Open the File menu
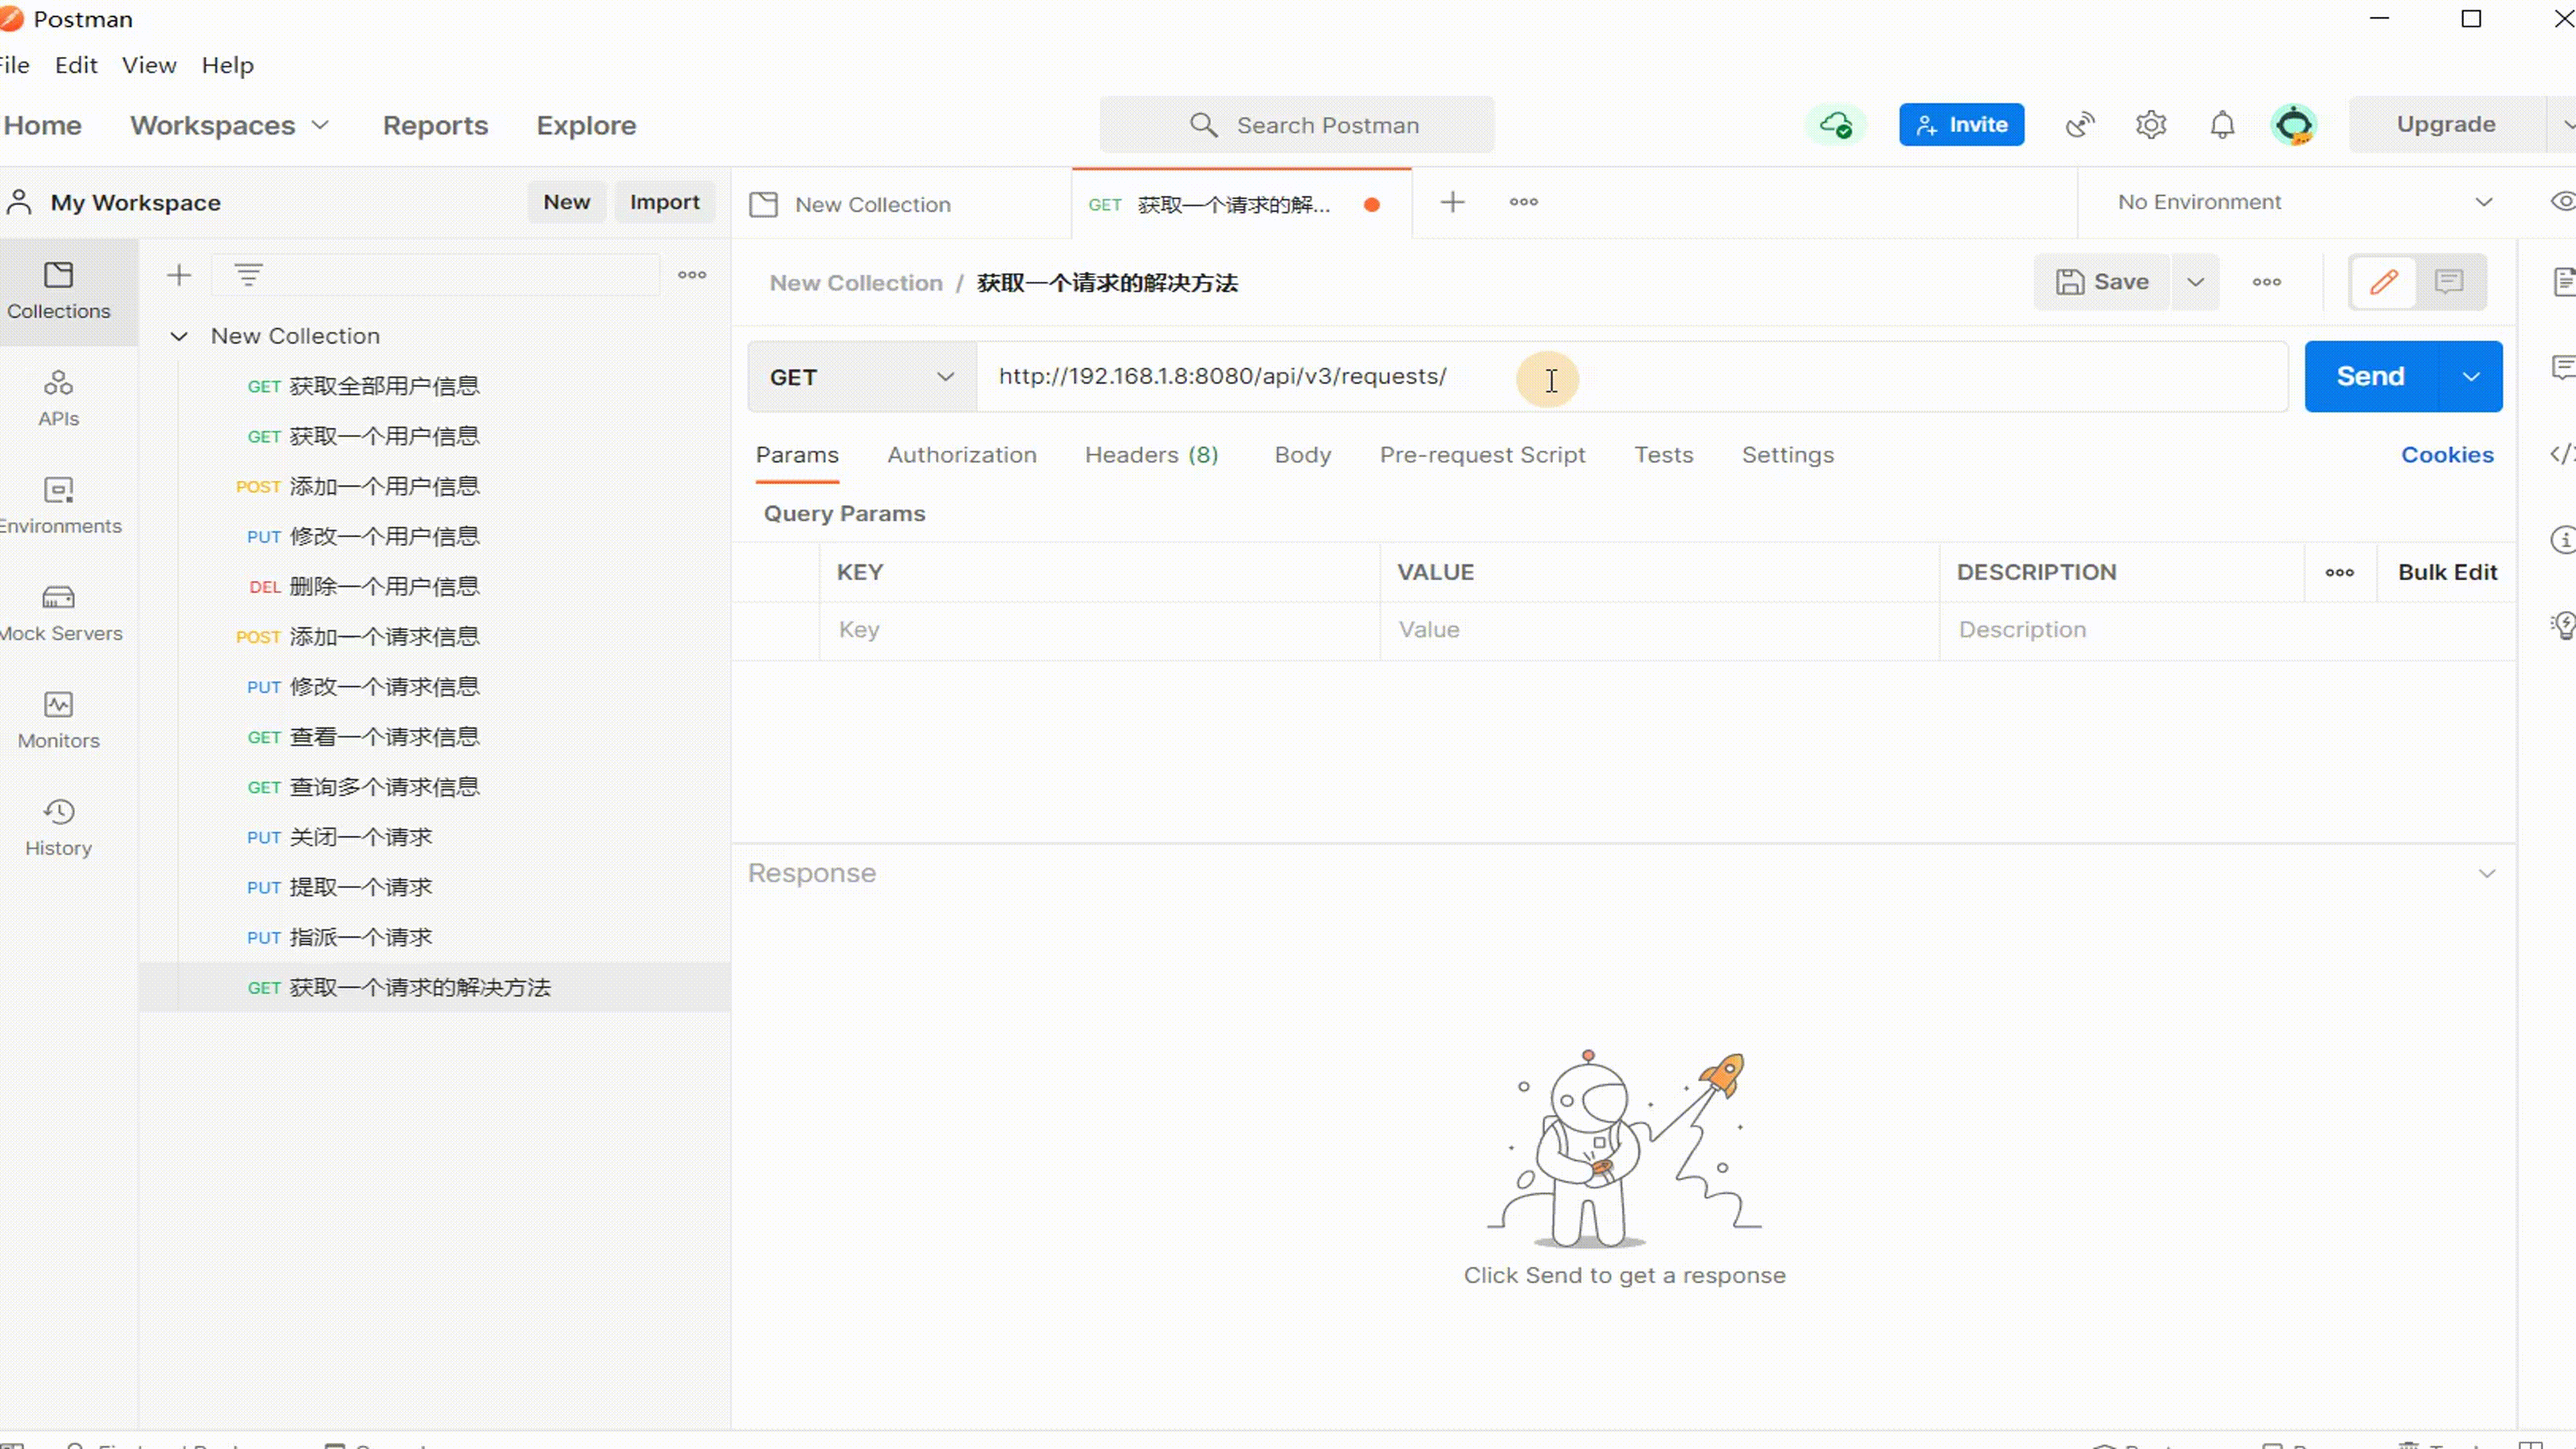The width and height of the screenshot is (2576, 1449). coord(14,65)
